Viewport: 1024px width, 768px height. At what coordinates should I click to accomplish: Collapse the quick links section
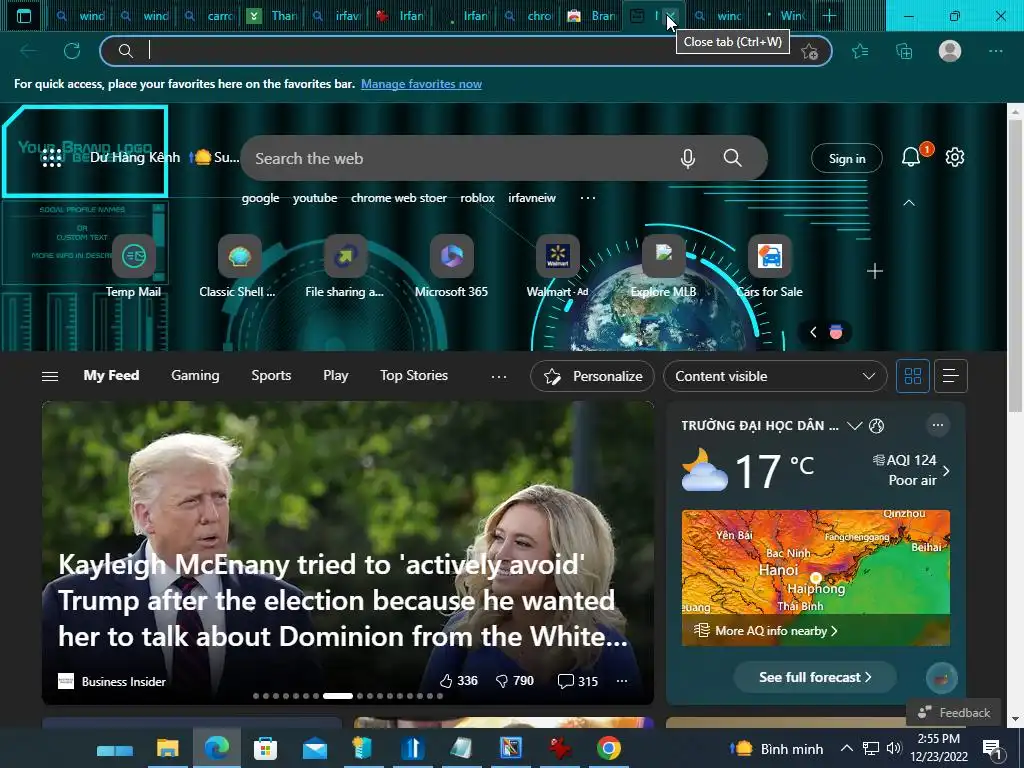908,203
